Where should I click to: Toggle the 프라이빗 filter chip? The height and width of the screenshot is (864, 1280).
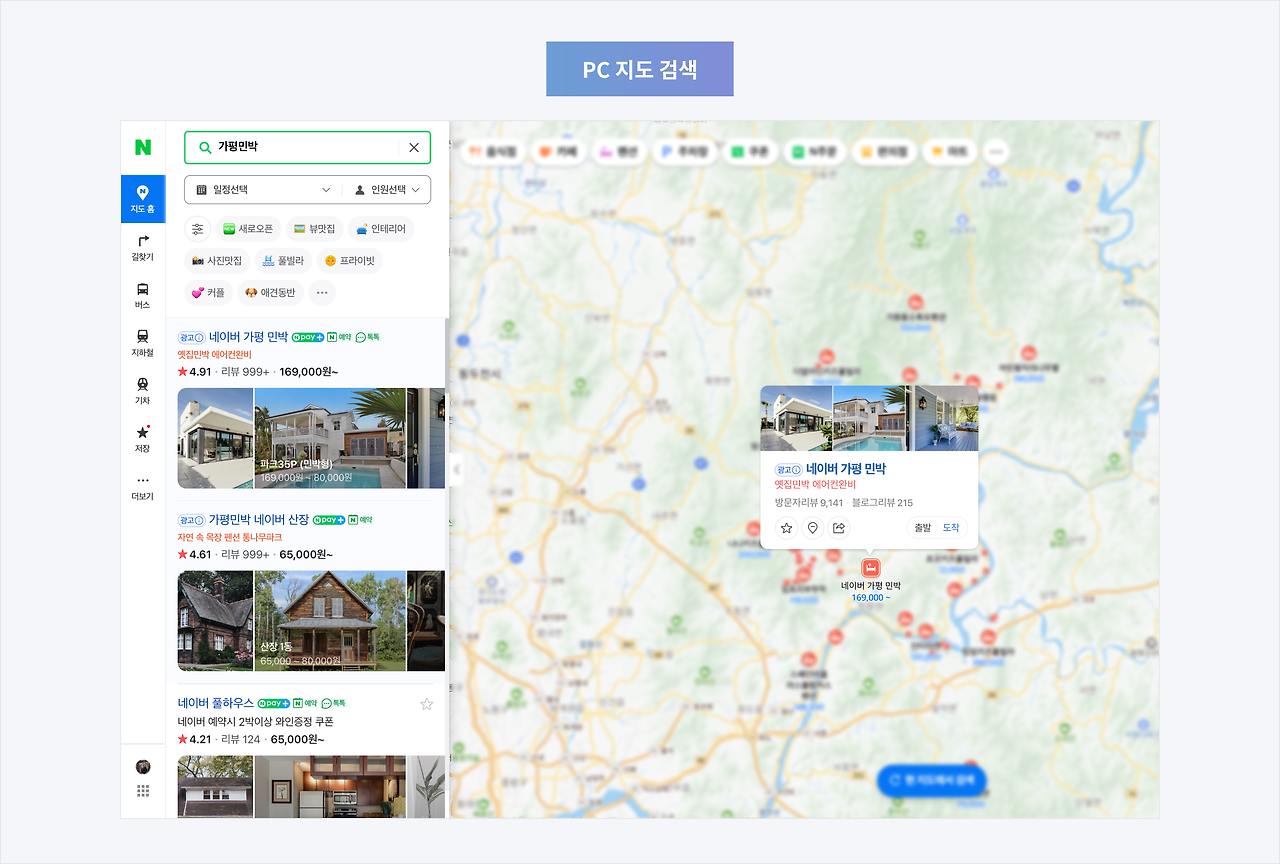pyautogui.click(x=350, y=261)
